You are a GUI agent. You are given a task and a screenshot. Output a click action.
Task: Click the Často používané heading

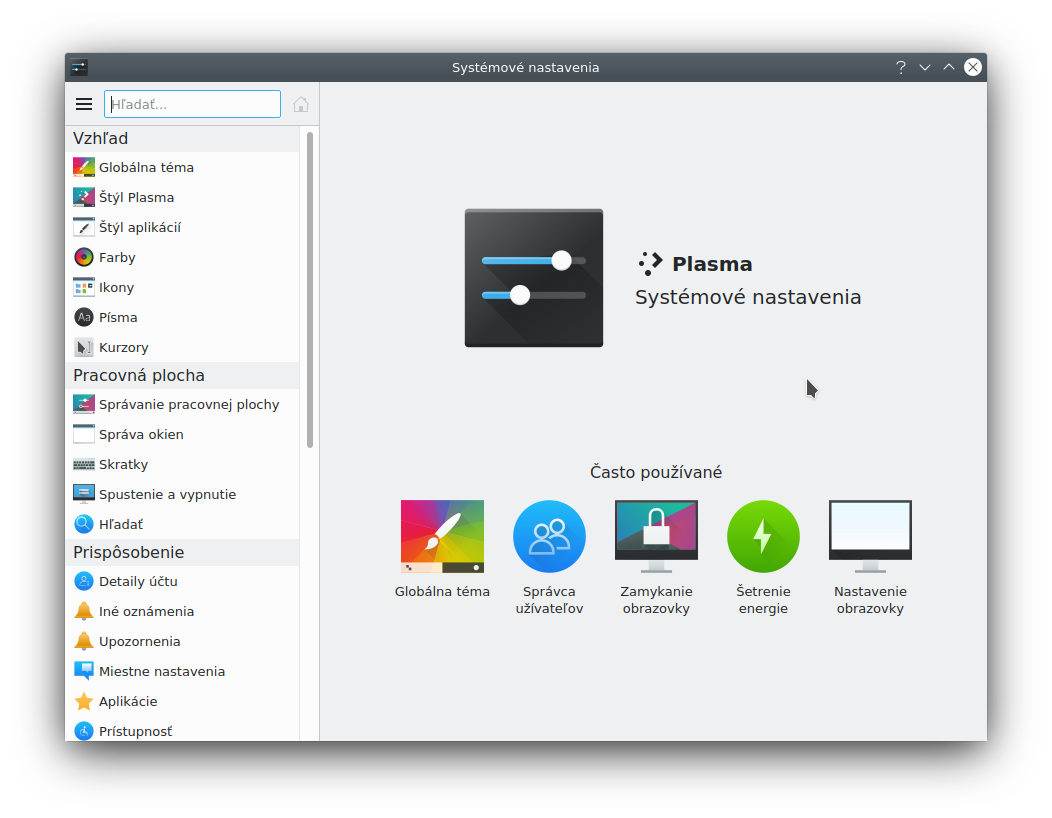(x=656, y=472)
